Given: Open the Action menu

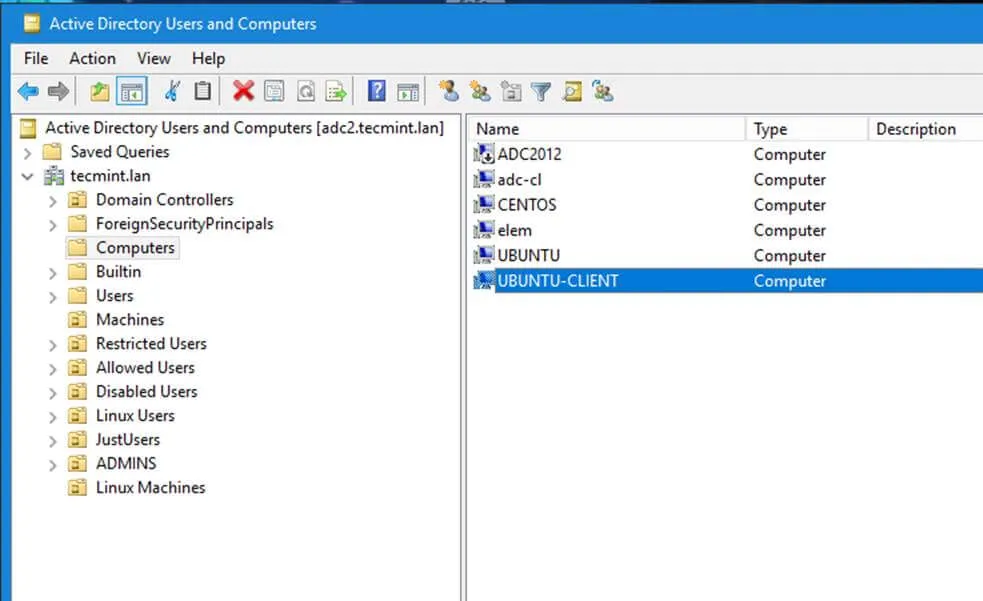Looking at the screenshot, I should point(92,58).
